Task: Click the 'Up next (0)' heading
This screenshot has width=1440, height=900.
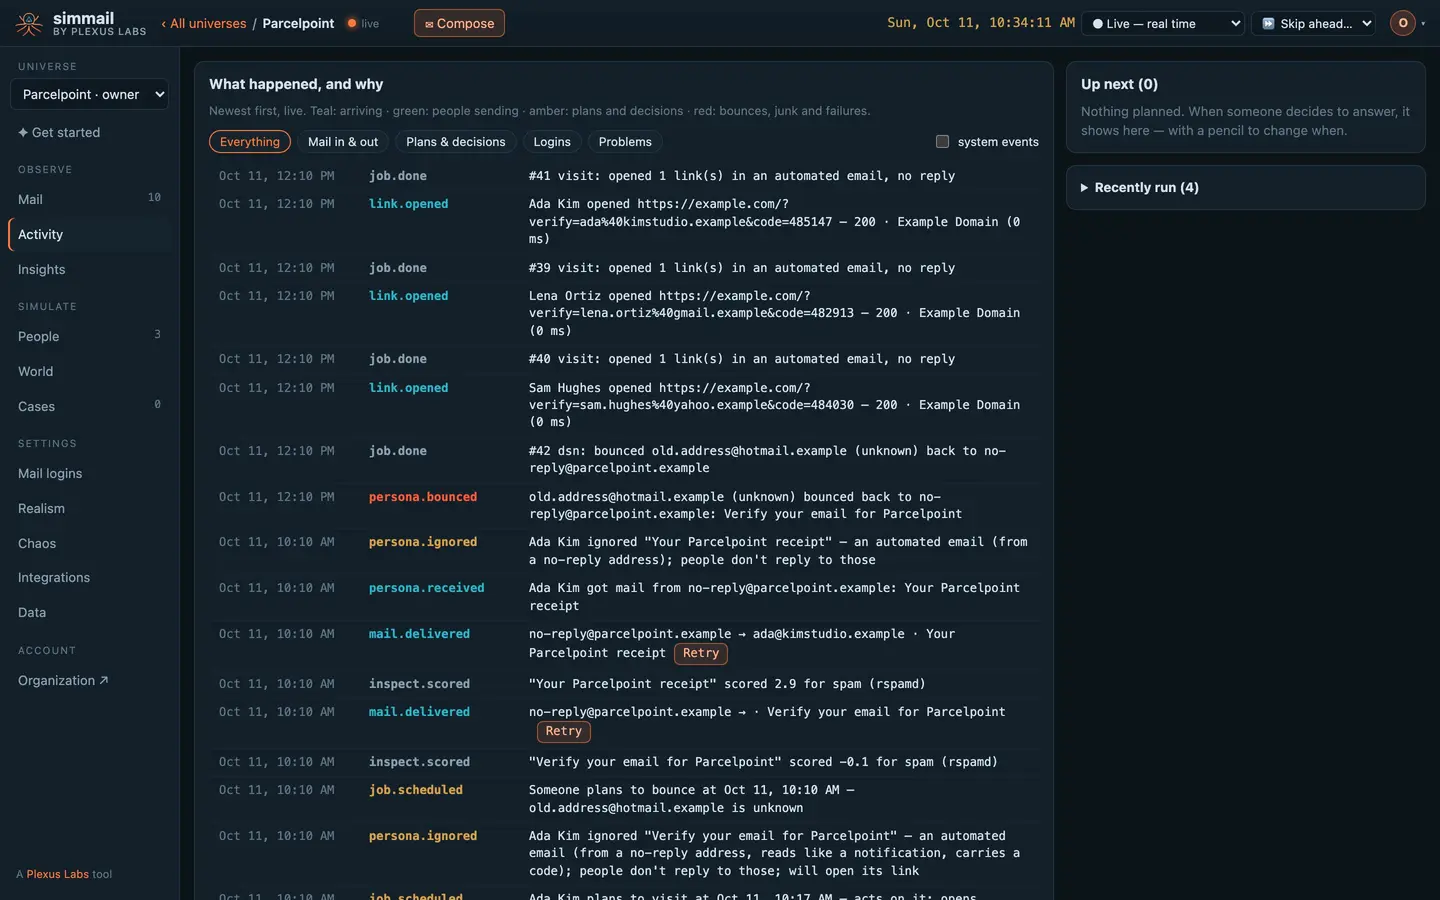Action: (1119, 84)
